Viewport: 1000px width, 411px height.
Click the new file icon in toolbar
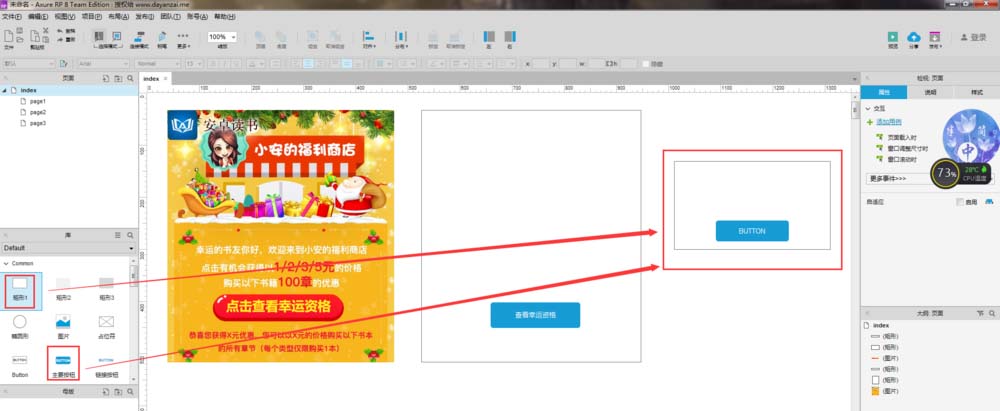pos(9,36)
